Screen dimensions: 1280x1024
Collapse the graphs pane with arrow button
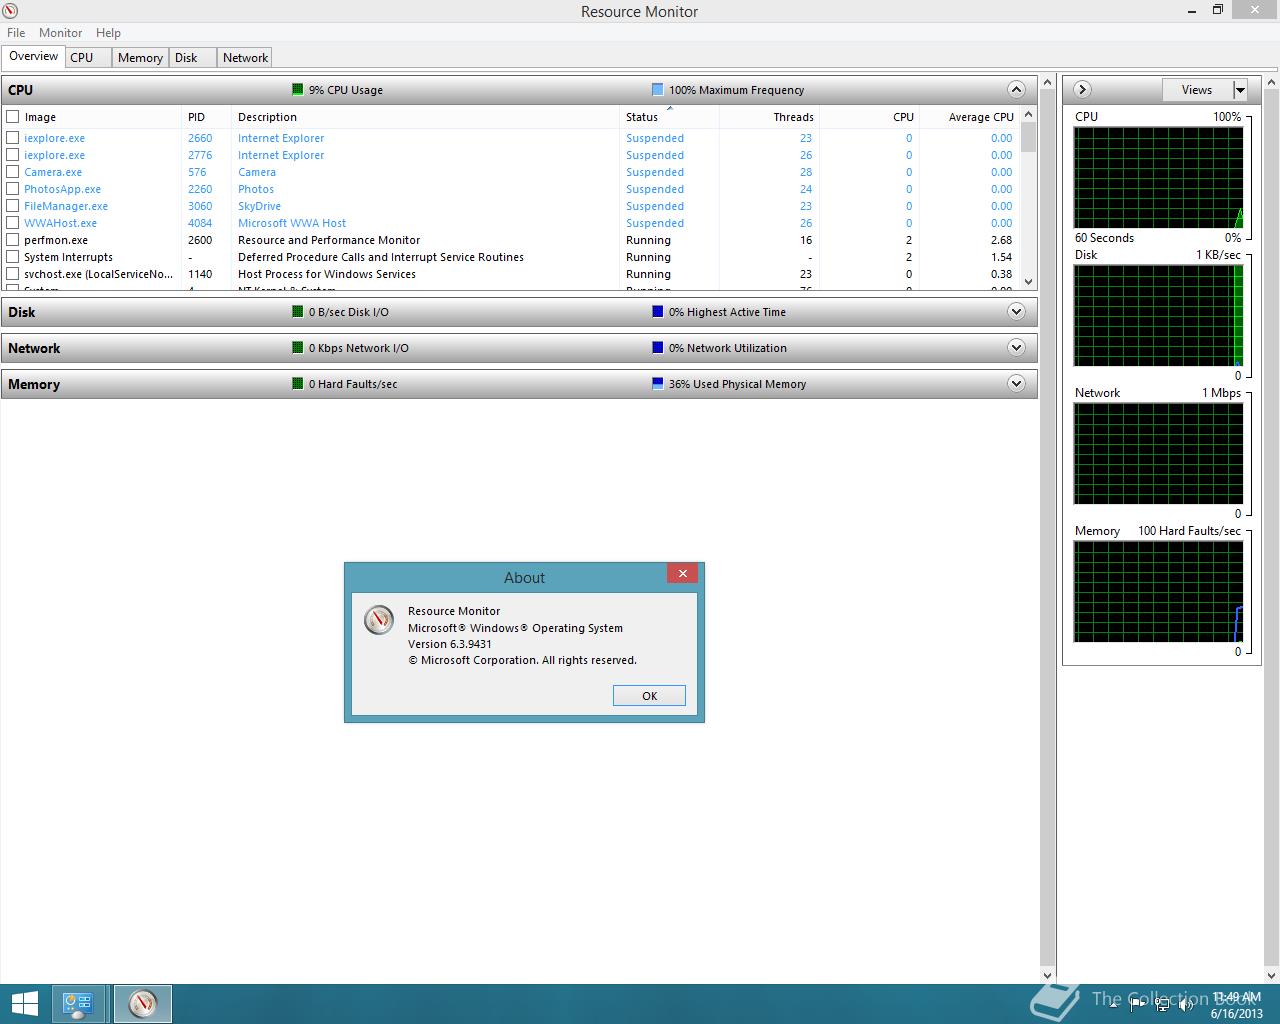coord(1082,90)
